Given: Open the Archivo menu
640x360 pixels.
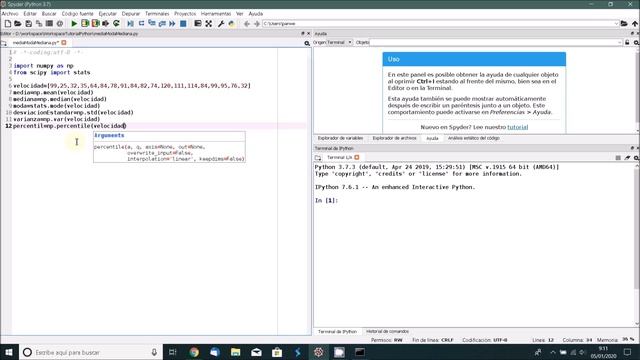Looking at the screenshot, I should point(10,13).
